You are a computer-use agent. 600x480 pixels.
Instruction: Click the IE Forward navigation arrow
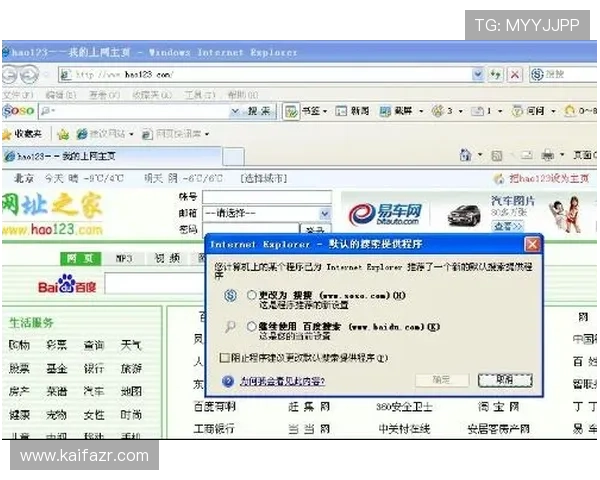coord(29,74)
